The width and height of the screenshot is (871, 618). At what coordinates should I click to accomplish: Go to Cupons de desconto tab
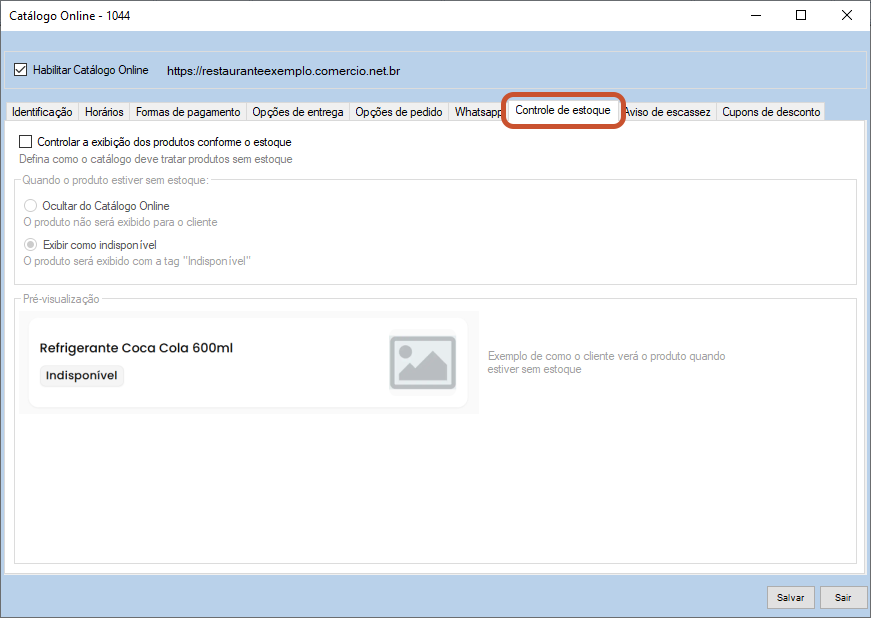(x=771, y=112)
